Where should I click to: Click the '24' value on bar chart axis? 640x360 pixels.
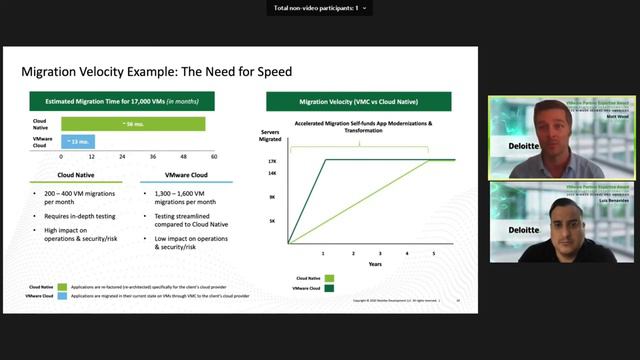click(x=122, y=157)
